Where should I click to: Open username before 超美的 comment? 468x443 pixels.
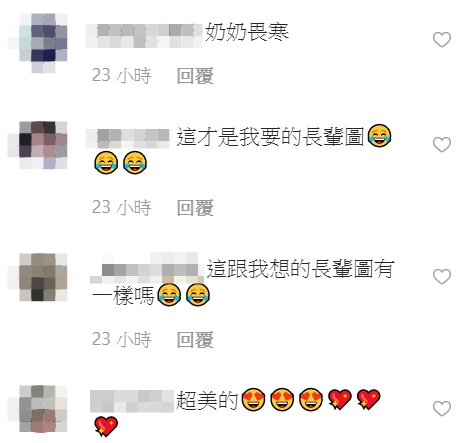coord(132,401)
